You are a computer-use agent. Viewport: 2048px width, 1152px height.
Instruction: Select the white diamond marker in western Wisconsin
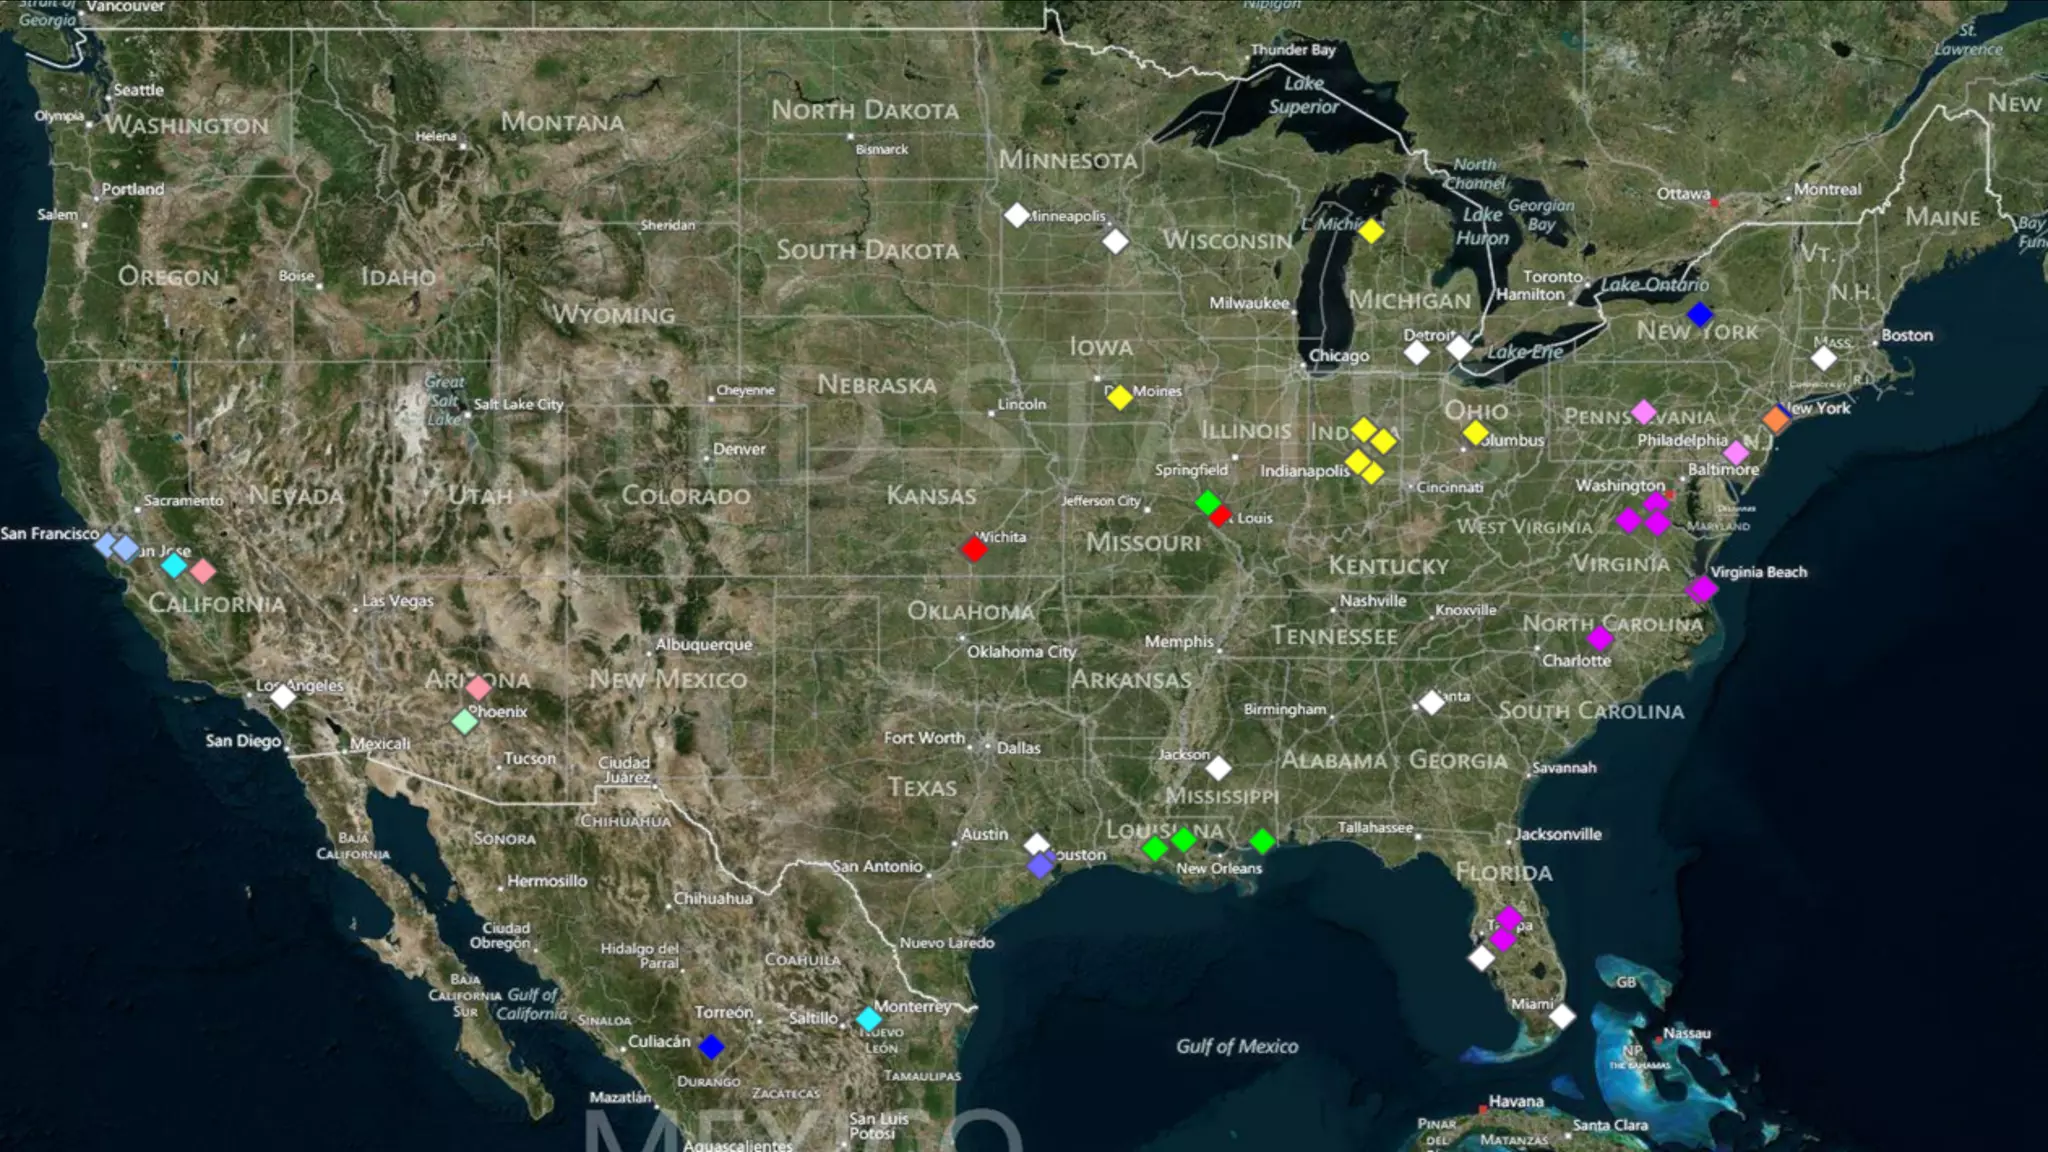[1115, 241]
